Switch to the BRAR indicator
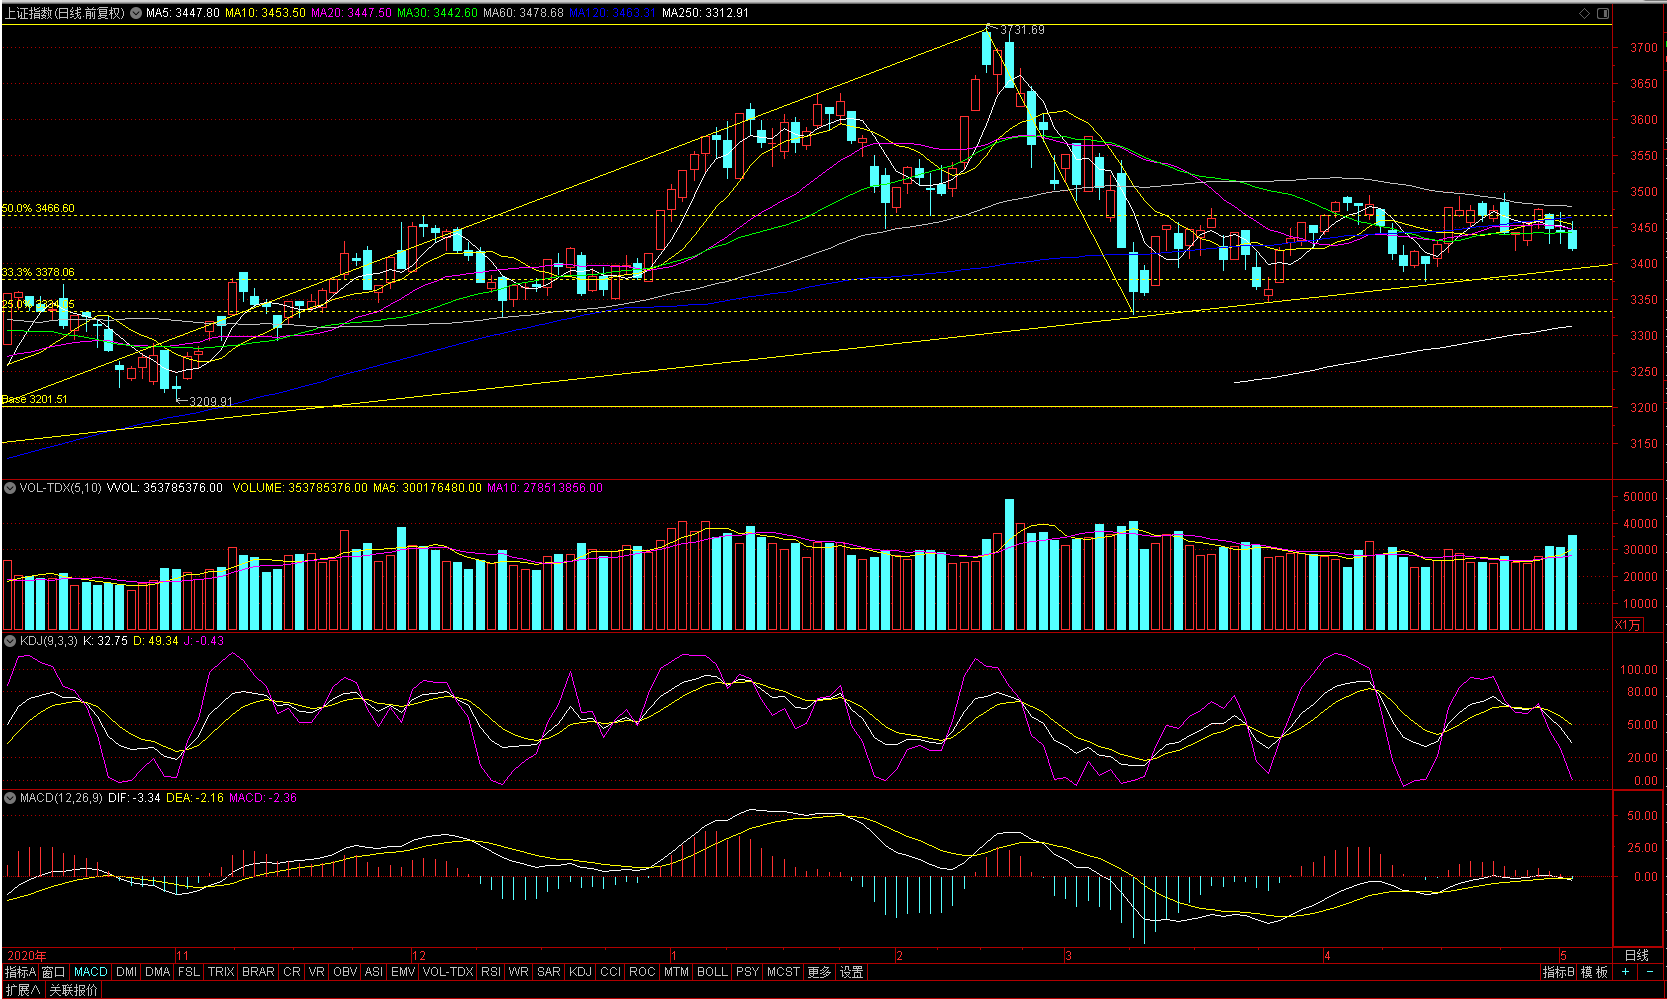The width and height of the screenshot is (1667, 999). 258,972
